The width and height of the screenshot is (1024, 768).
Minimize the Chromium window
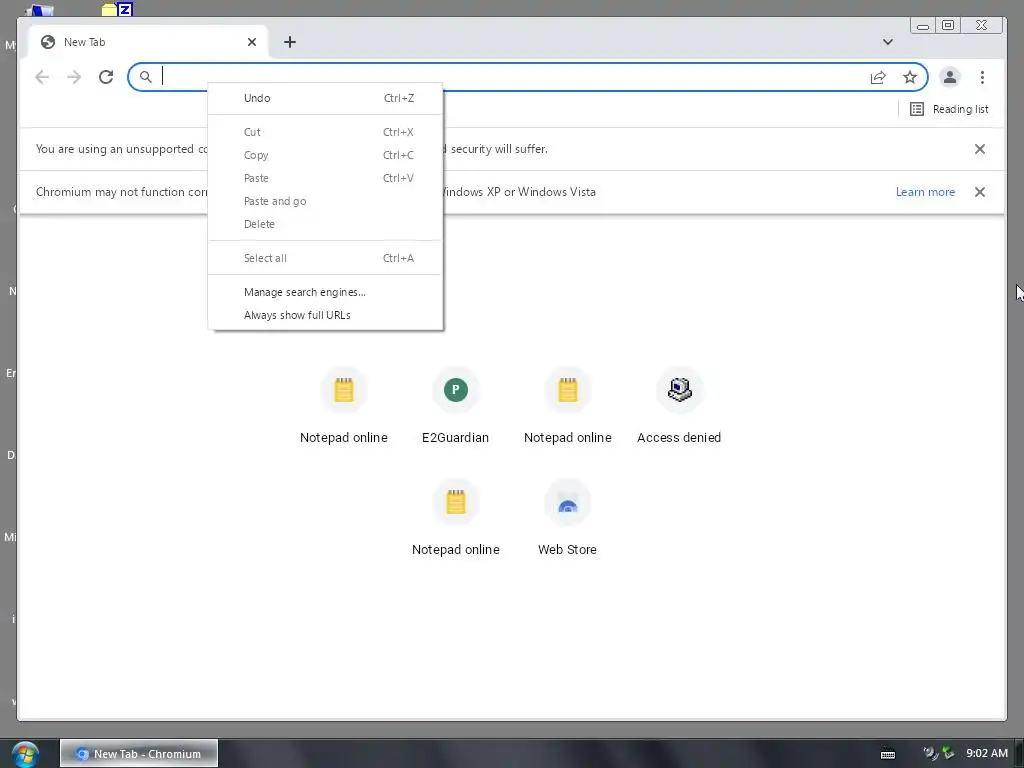point(923,25)
